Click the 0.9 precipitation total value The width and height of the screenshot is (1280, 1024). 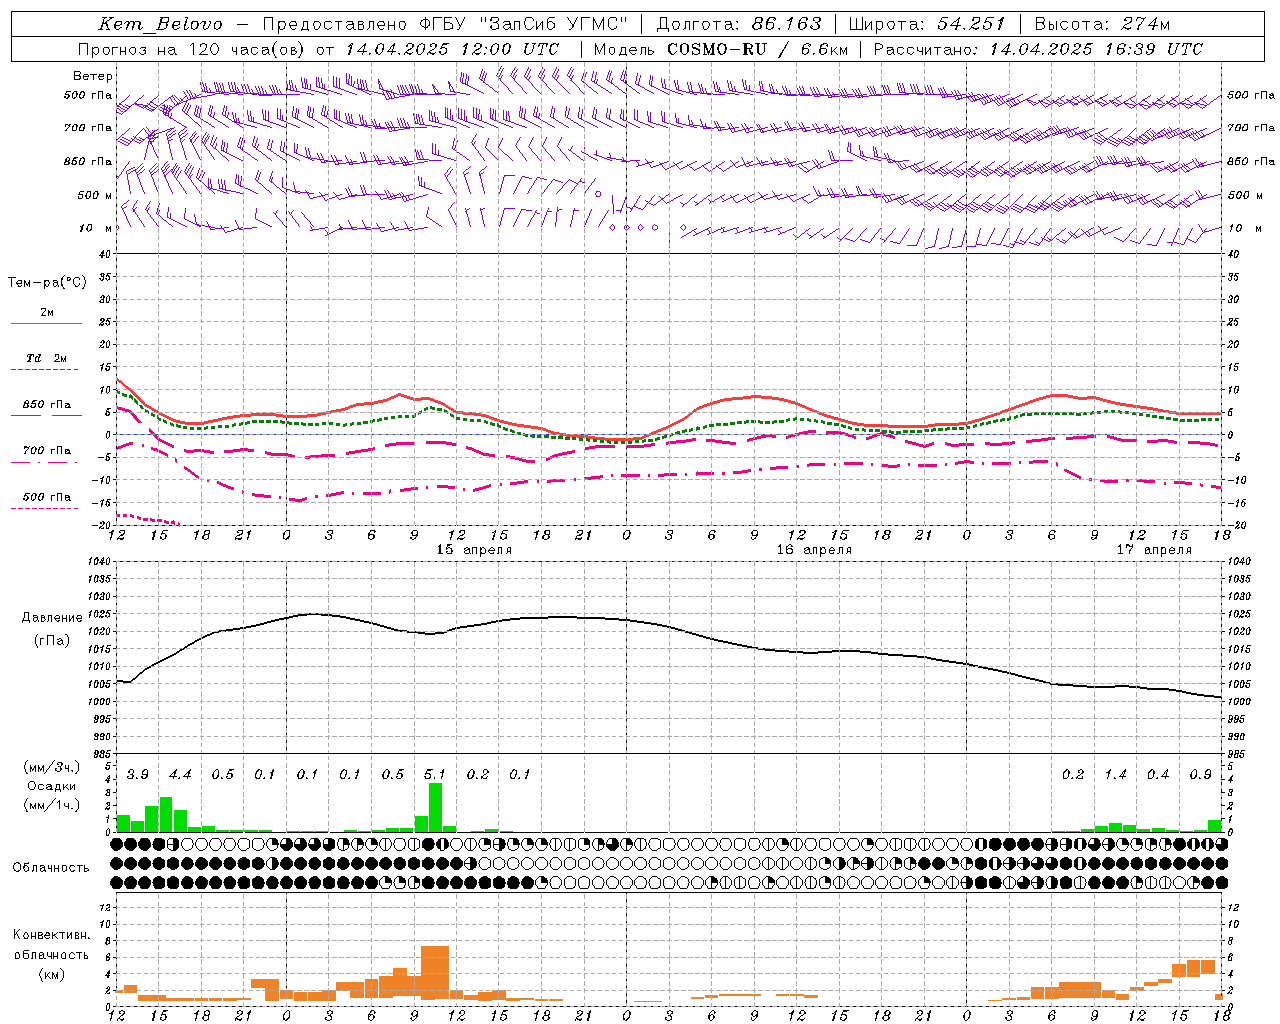click(x=1200, y=775)
